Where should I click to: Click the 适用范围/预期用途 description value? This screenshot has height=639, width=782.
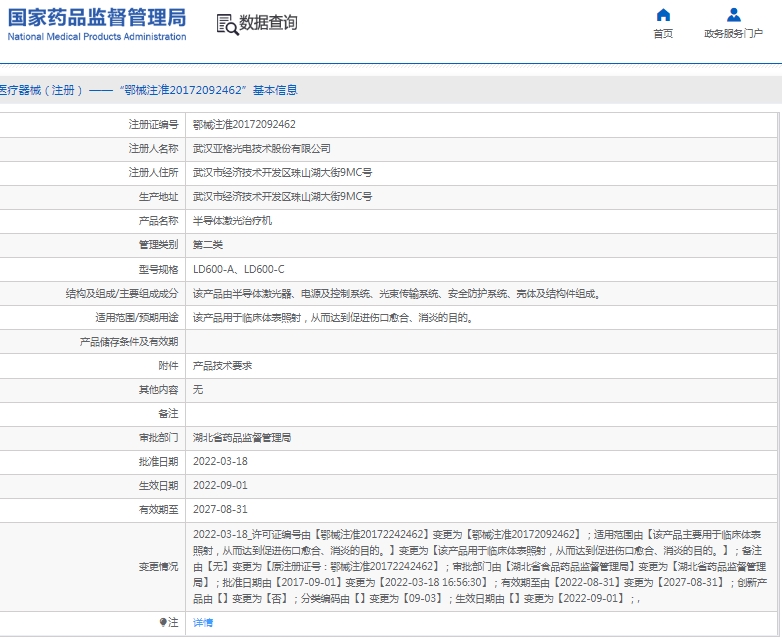pos(333,318)
